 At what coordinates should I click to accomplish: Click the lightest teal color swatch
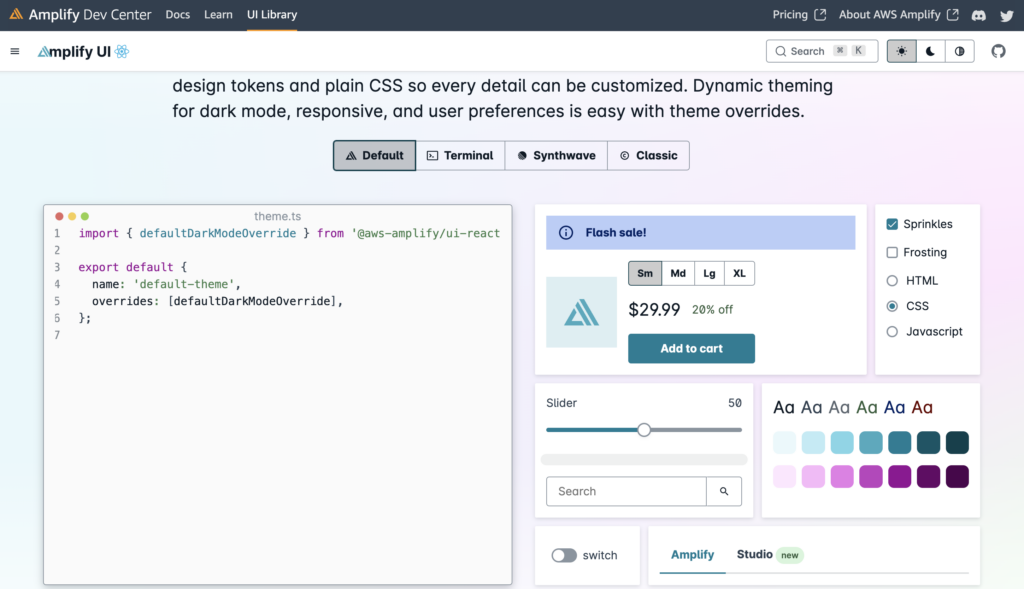tap(784, 442)
